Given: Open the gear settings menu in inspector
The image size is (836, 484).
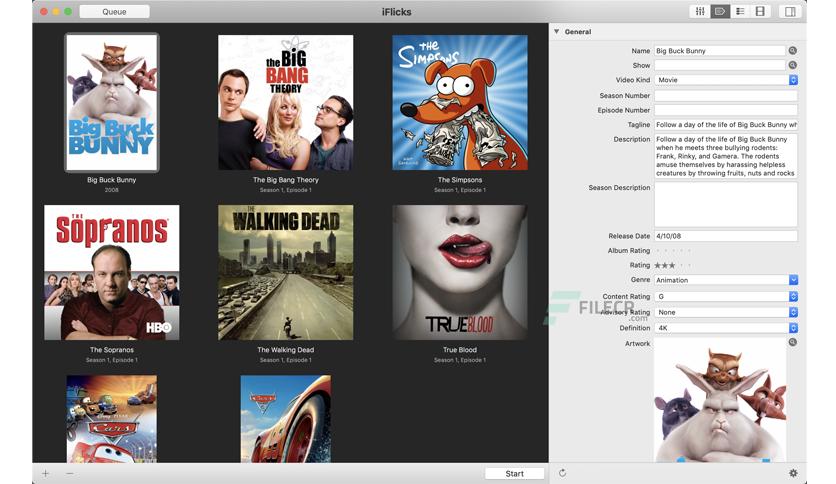Looking at the screenshot, I should pos(793,473).
